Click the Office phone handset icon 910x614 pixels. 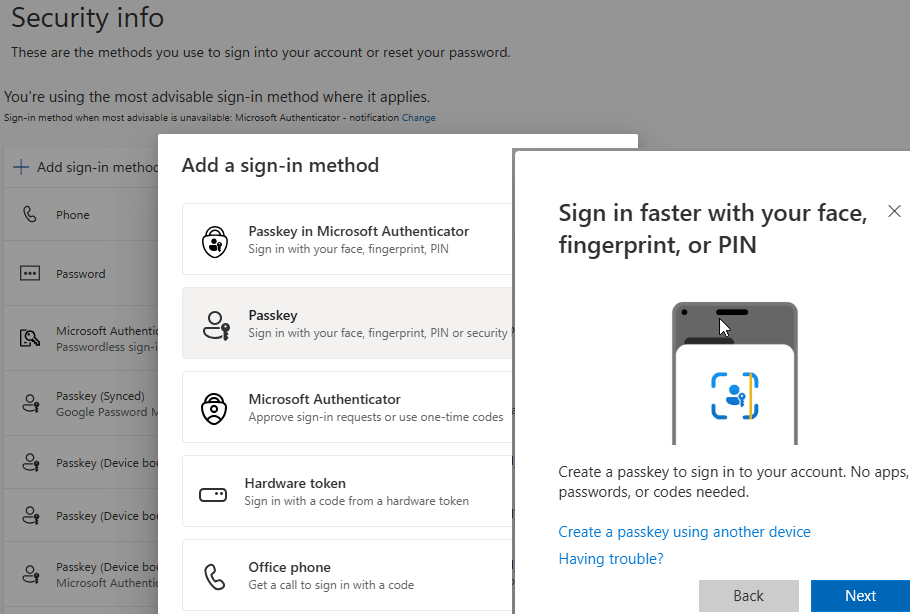pyautogui.click(x=215, y=577)
